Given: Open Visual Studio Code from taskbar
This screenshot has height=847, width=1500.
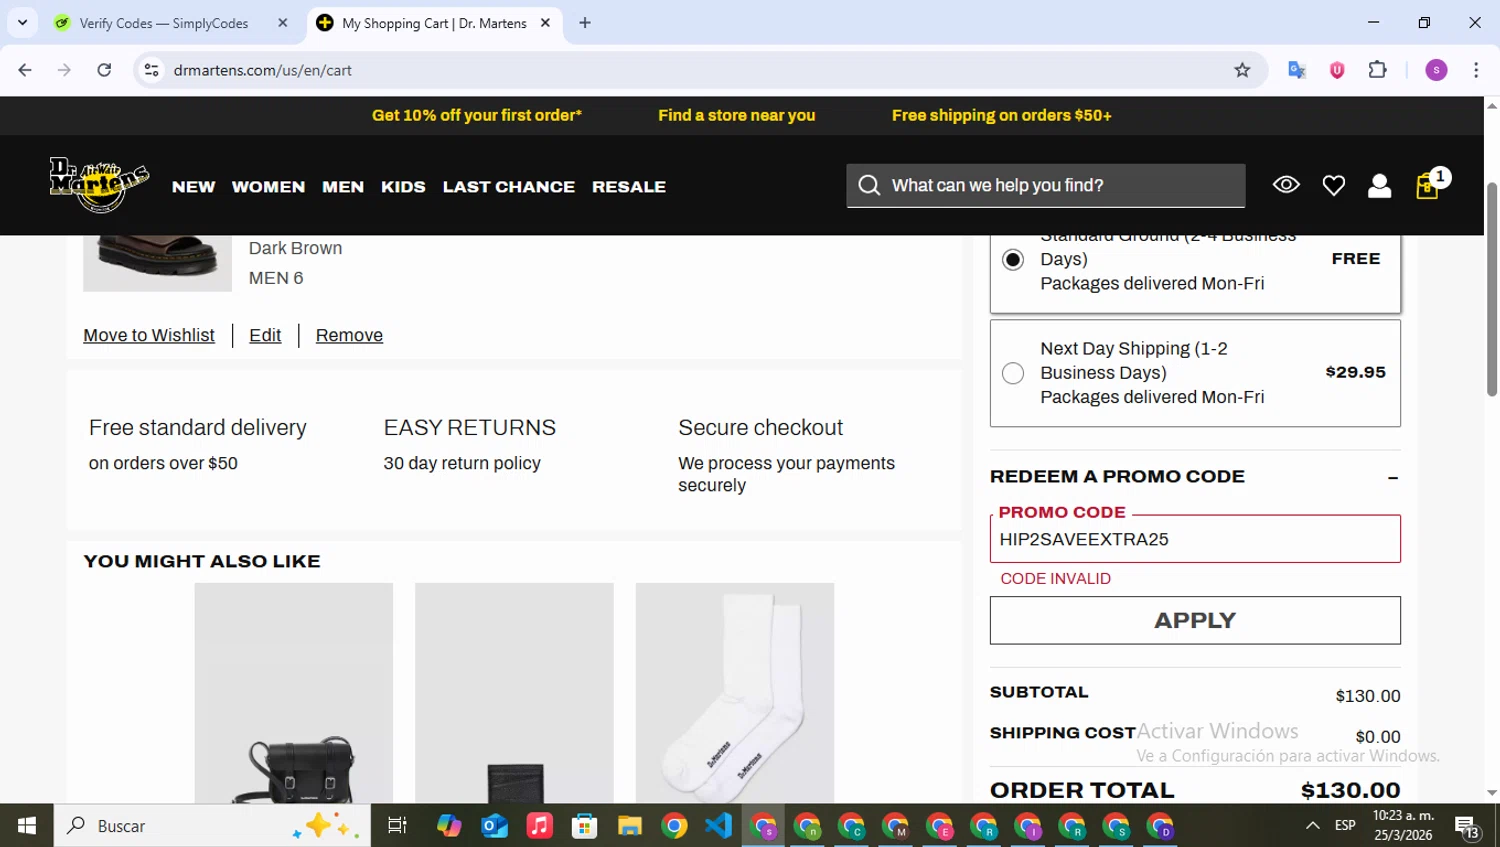Looking at the screenshot, I should 719,826.
